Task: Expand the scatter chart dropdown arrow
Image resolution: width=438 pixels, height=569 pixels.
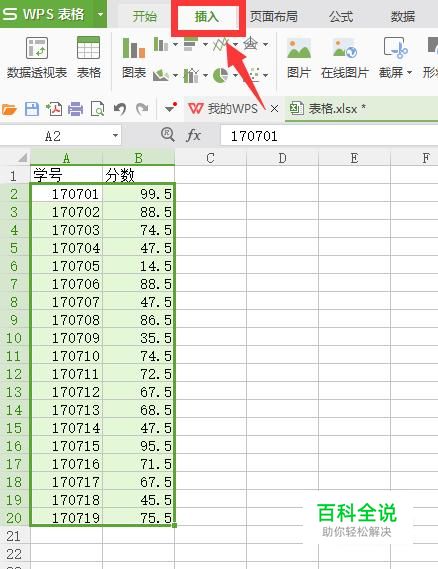Action: (x=265, y=75)
